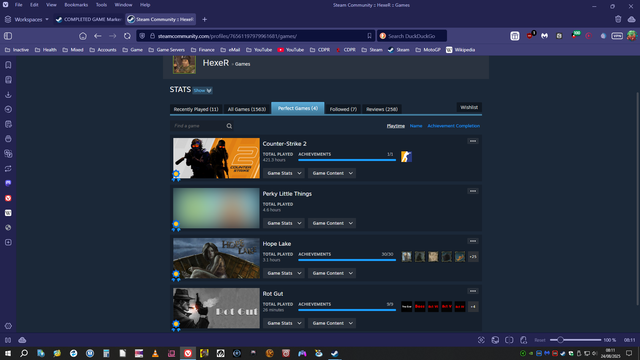Open the Reading List sidebar panel
The height and width of the screenshot is (360, 640).
click(x=8, y=80)
